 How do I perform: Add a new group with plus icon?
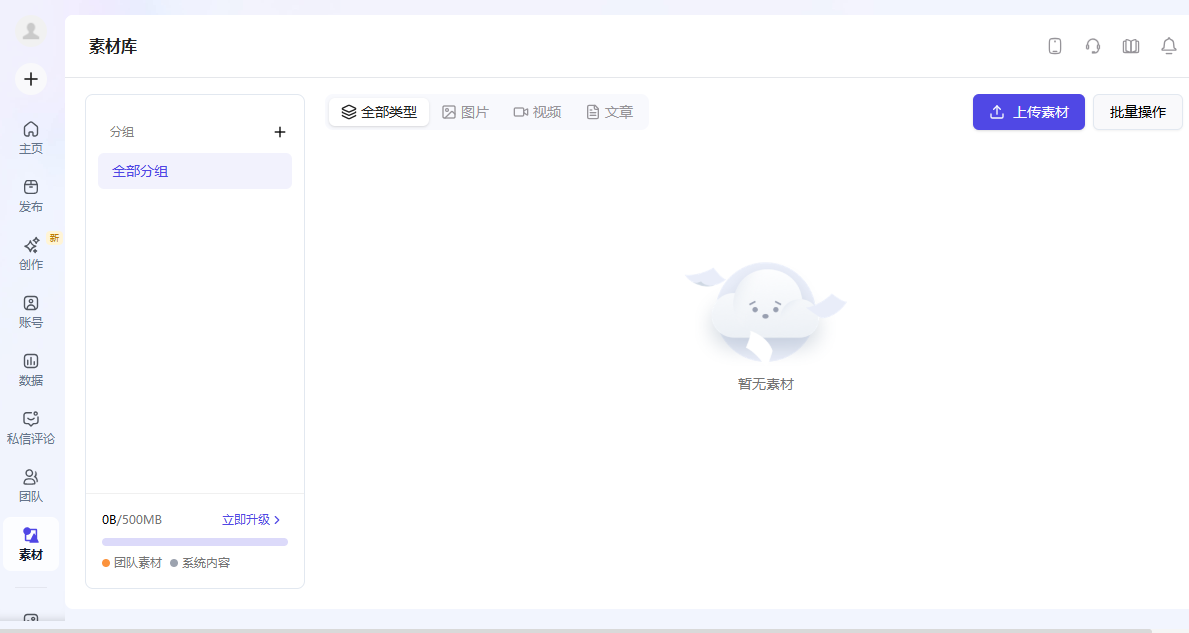(x=280, y=132)
